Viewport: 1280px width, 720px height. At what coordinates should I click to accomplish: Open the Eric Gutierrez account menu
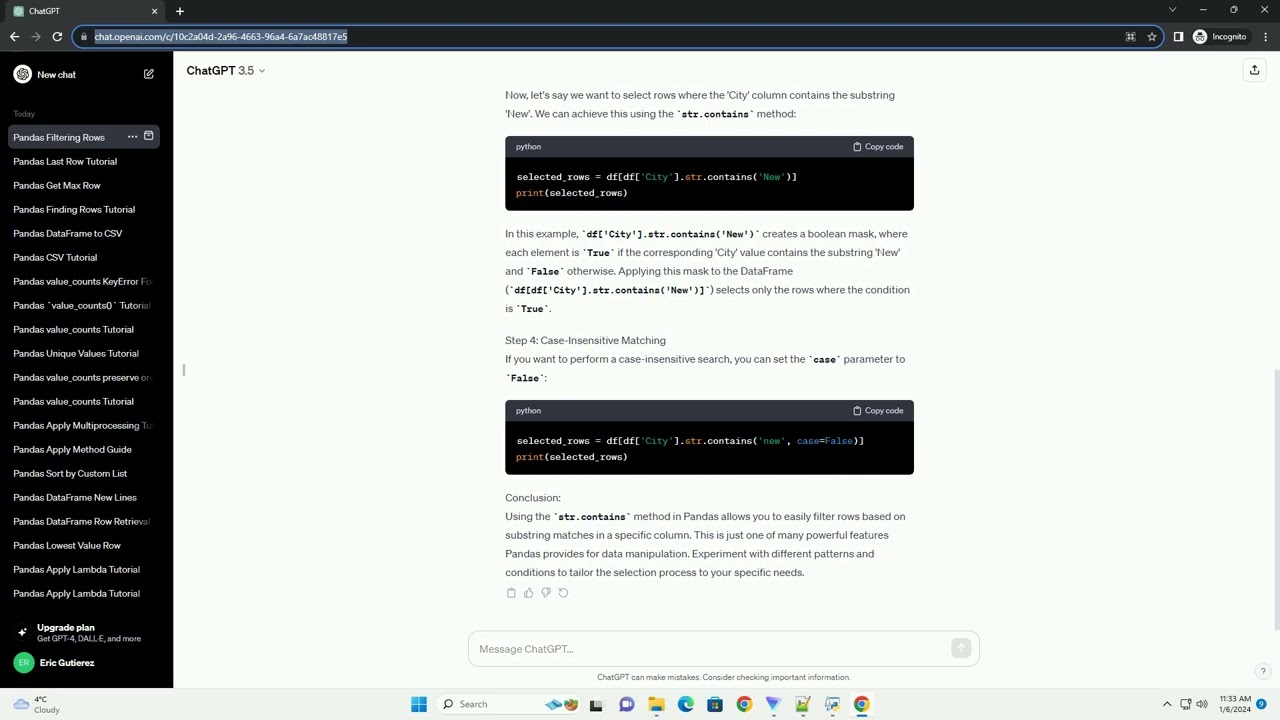[x=86, y=663]
